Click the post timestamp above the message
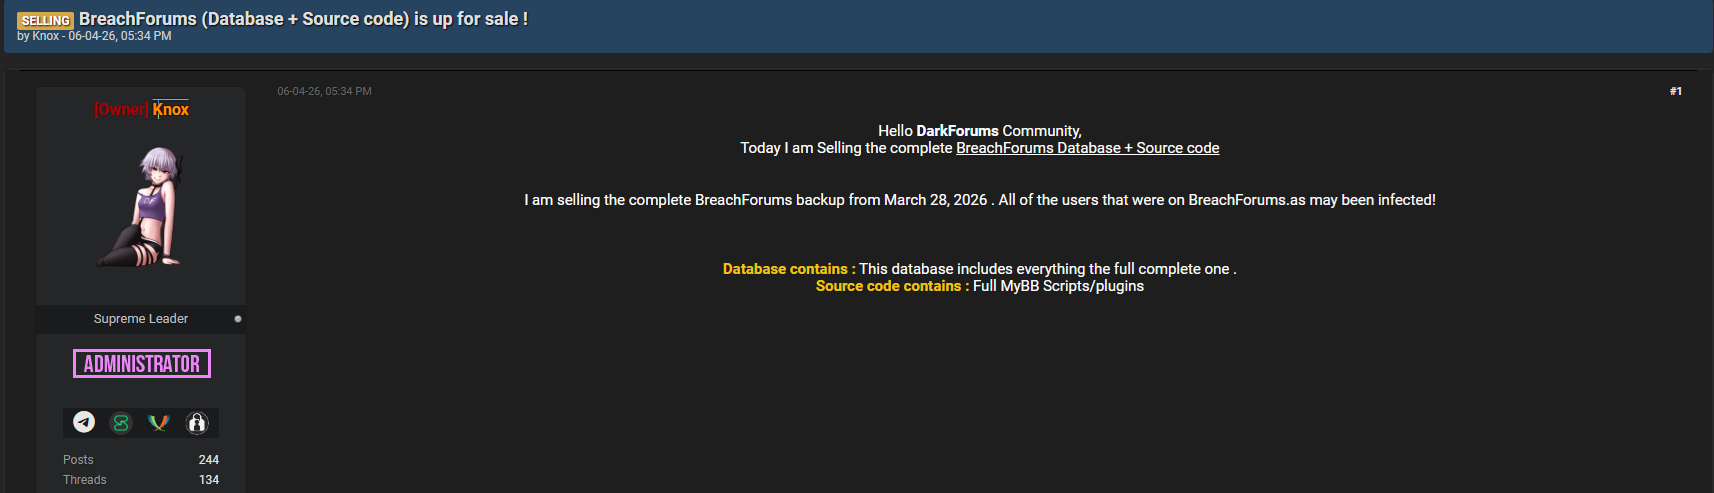Viewport: 1714px width, 493px height. (x=324, y=91)
